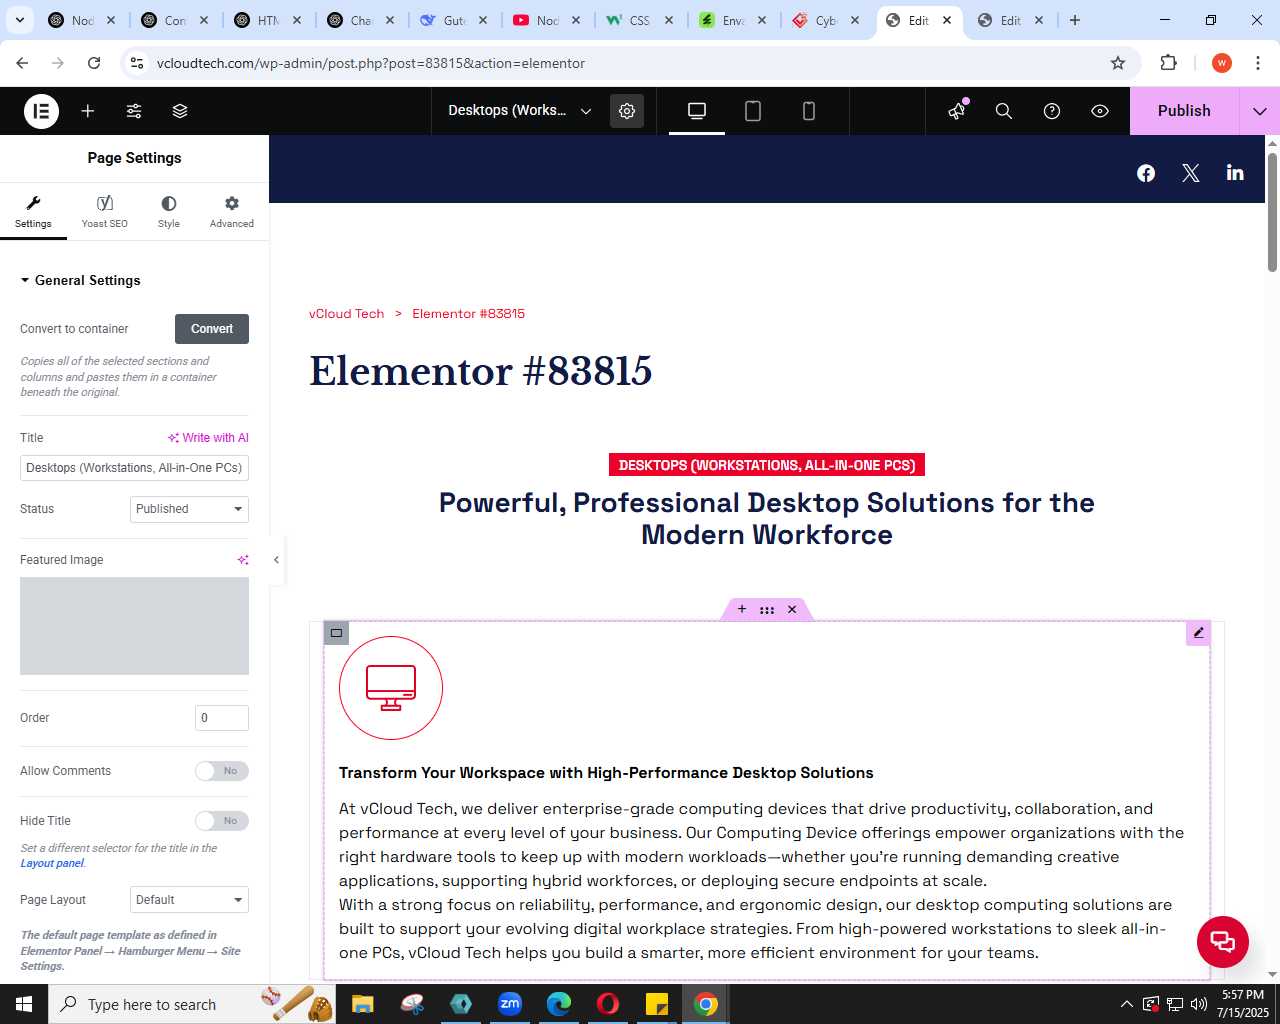Open the help question mark icon

(x=1052, y=111)
